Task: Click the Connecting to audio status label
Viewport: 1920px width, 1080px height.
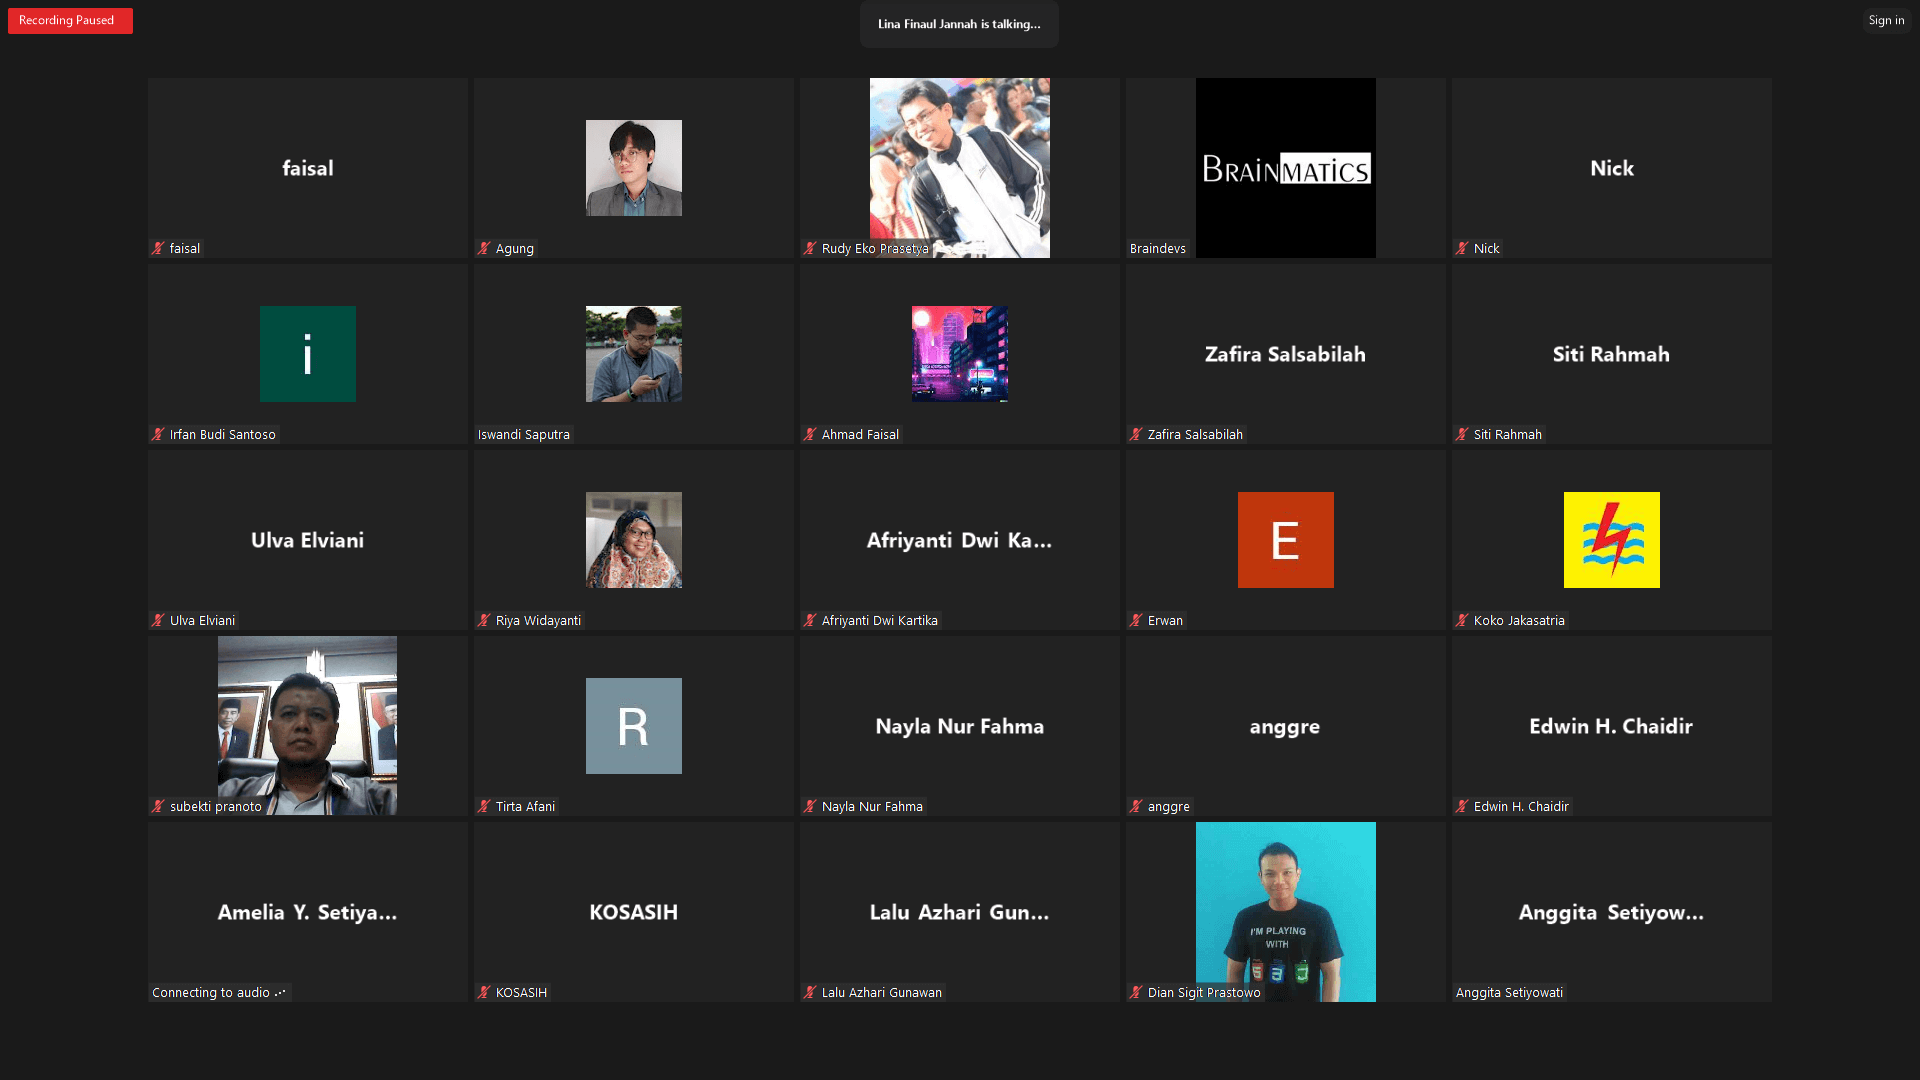Action: pos(218,992)
